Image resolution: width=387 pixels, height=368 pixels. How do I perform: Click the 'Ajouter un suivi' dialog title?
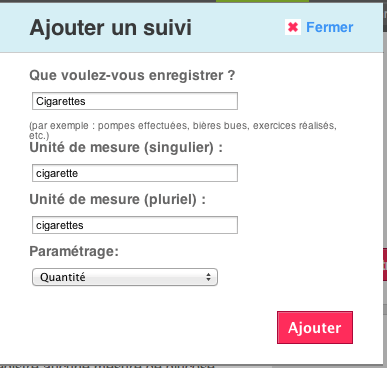pyautogui.click(x=111, y=27)
